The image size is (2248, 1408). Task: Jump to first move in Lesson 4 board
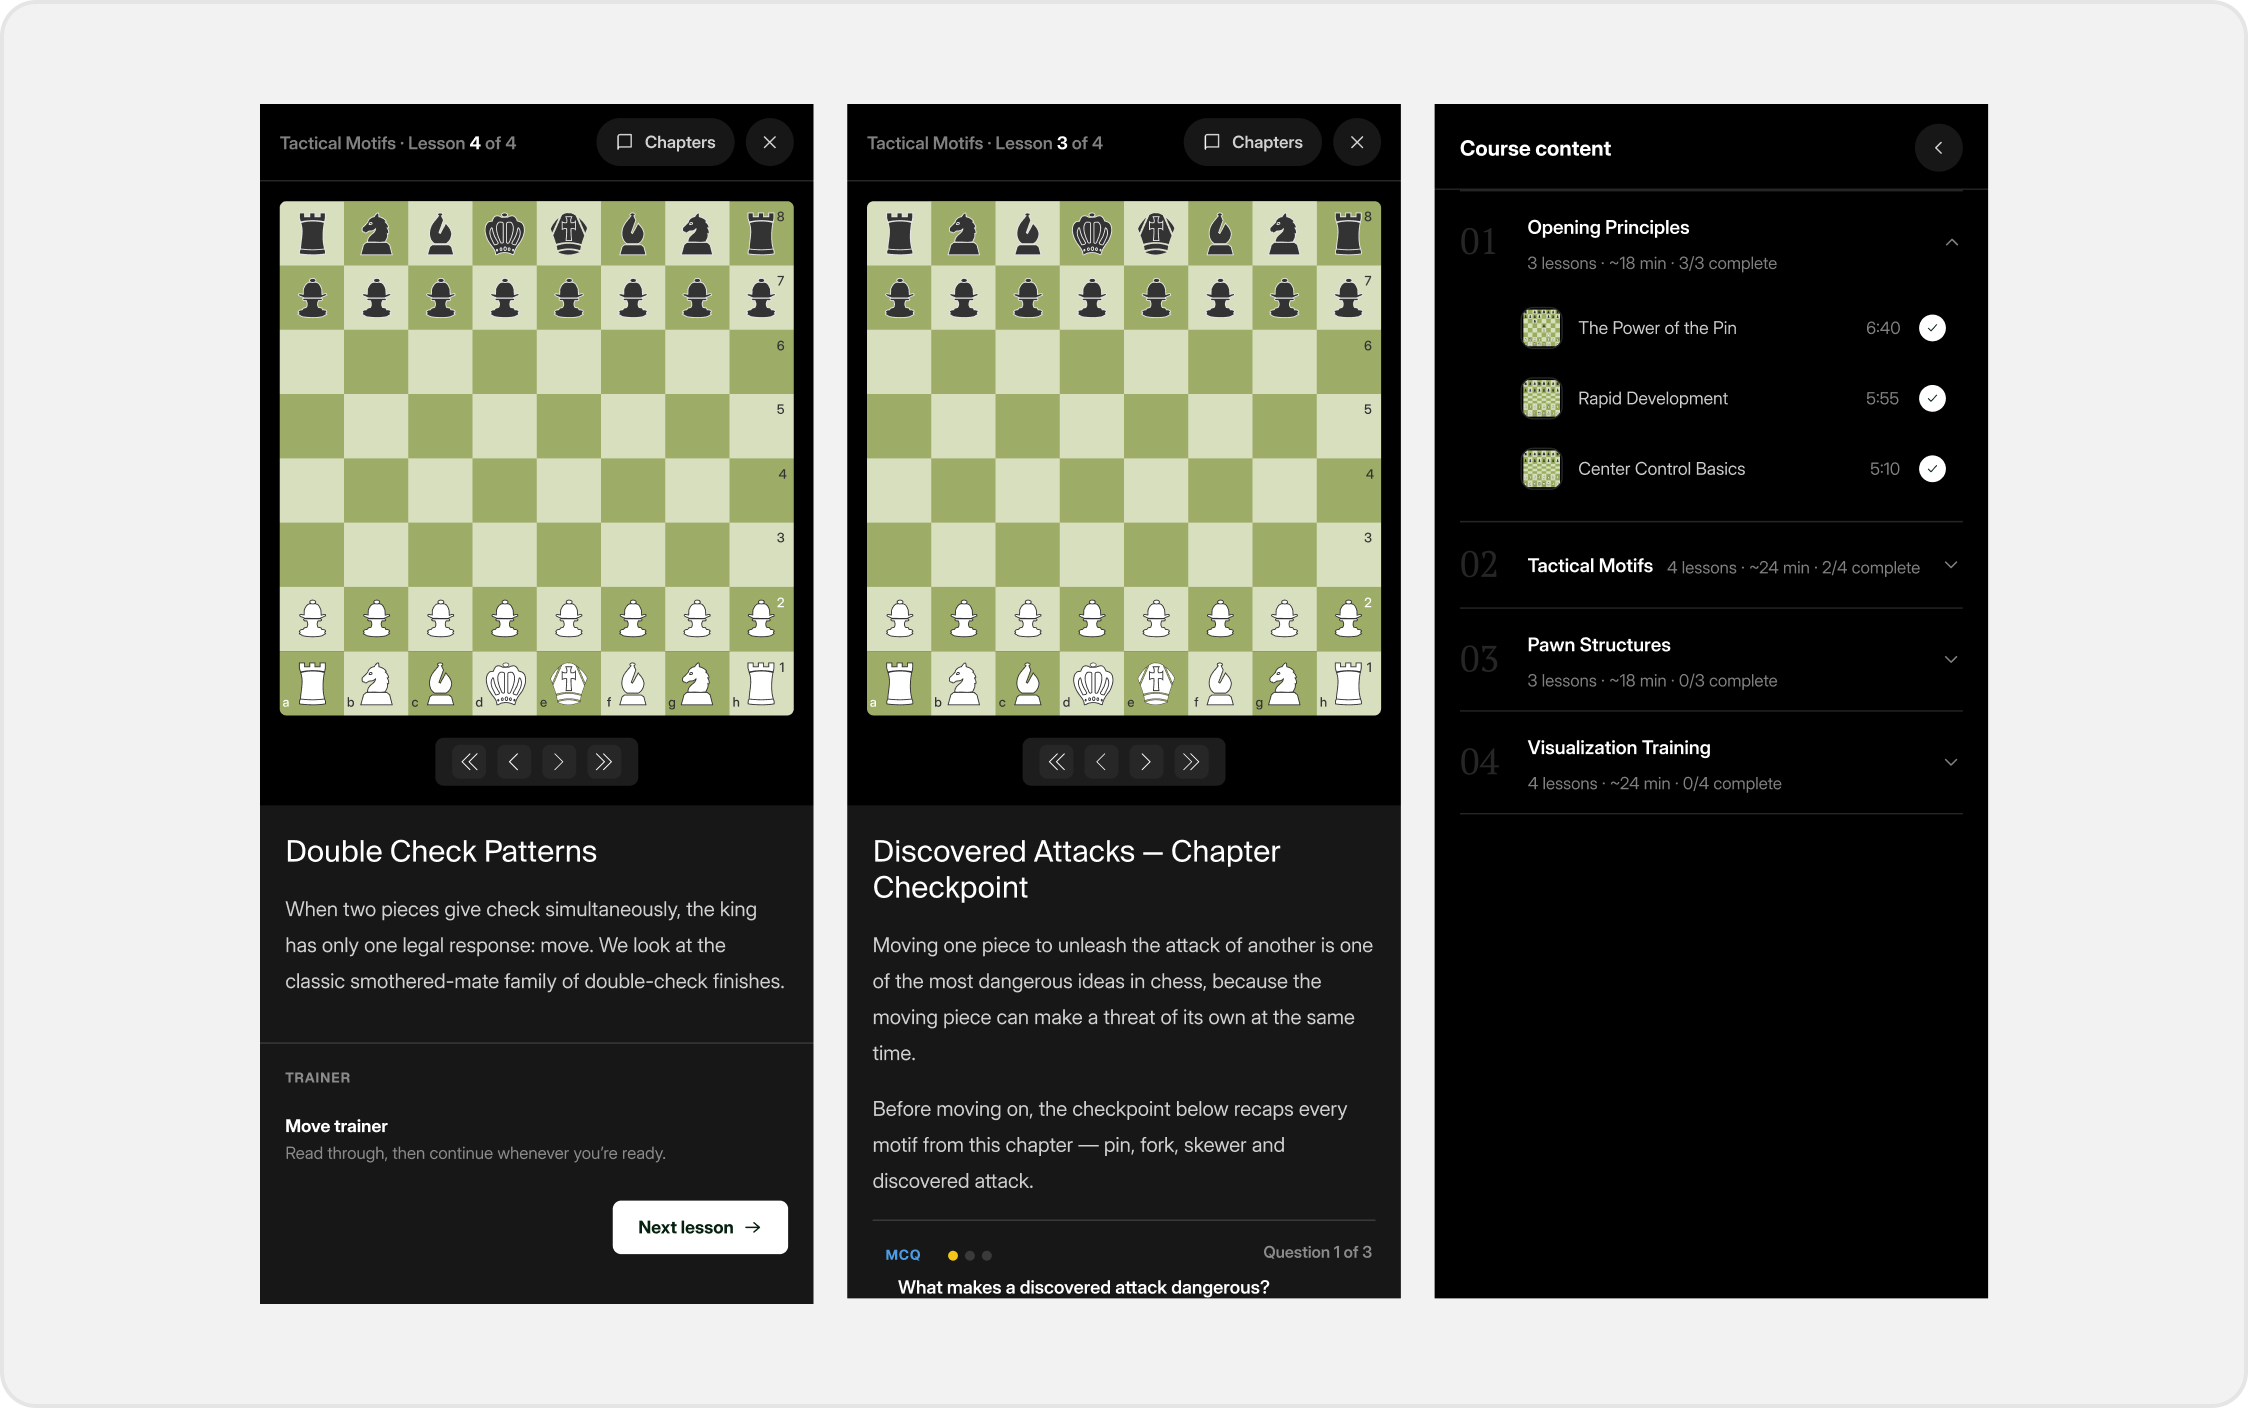coord(469,762)
